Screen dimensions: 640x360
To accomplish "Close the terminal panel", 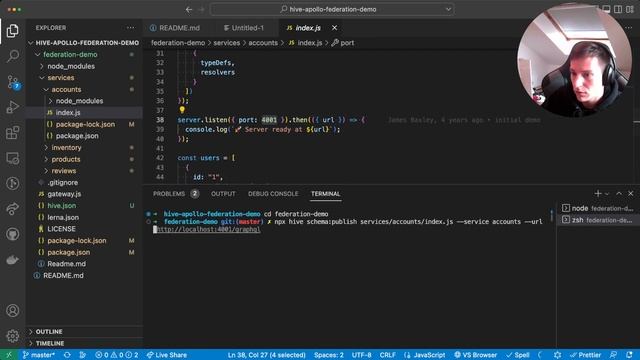I will click(631, 193).
